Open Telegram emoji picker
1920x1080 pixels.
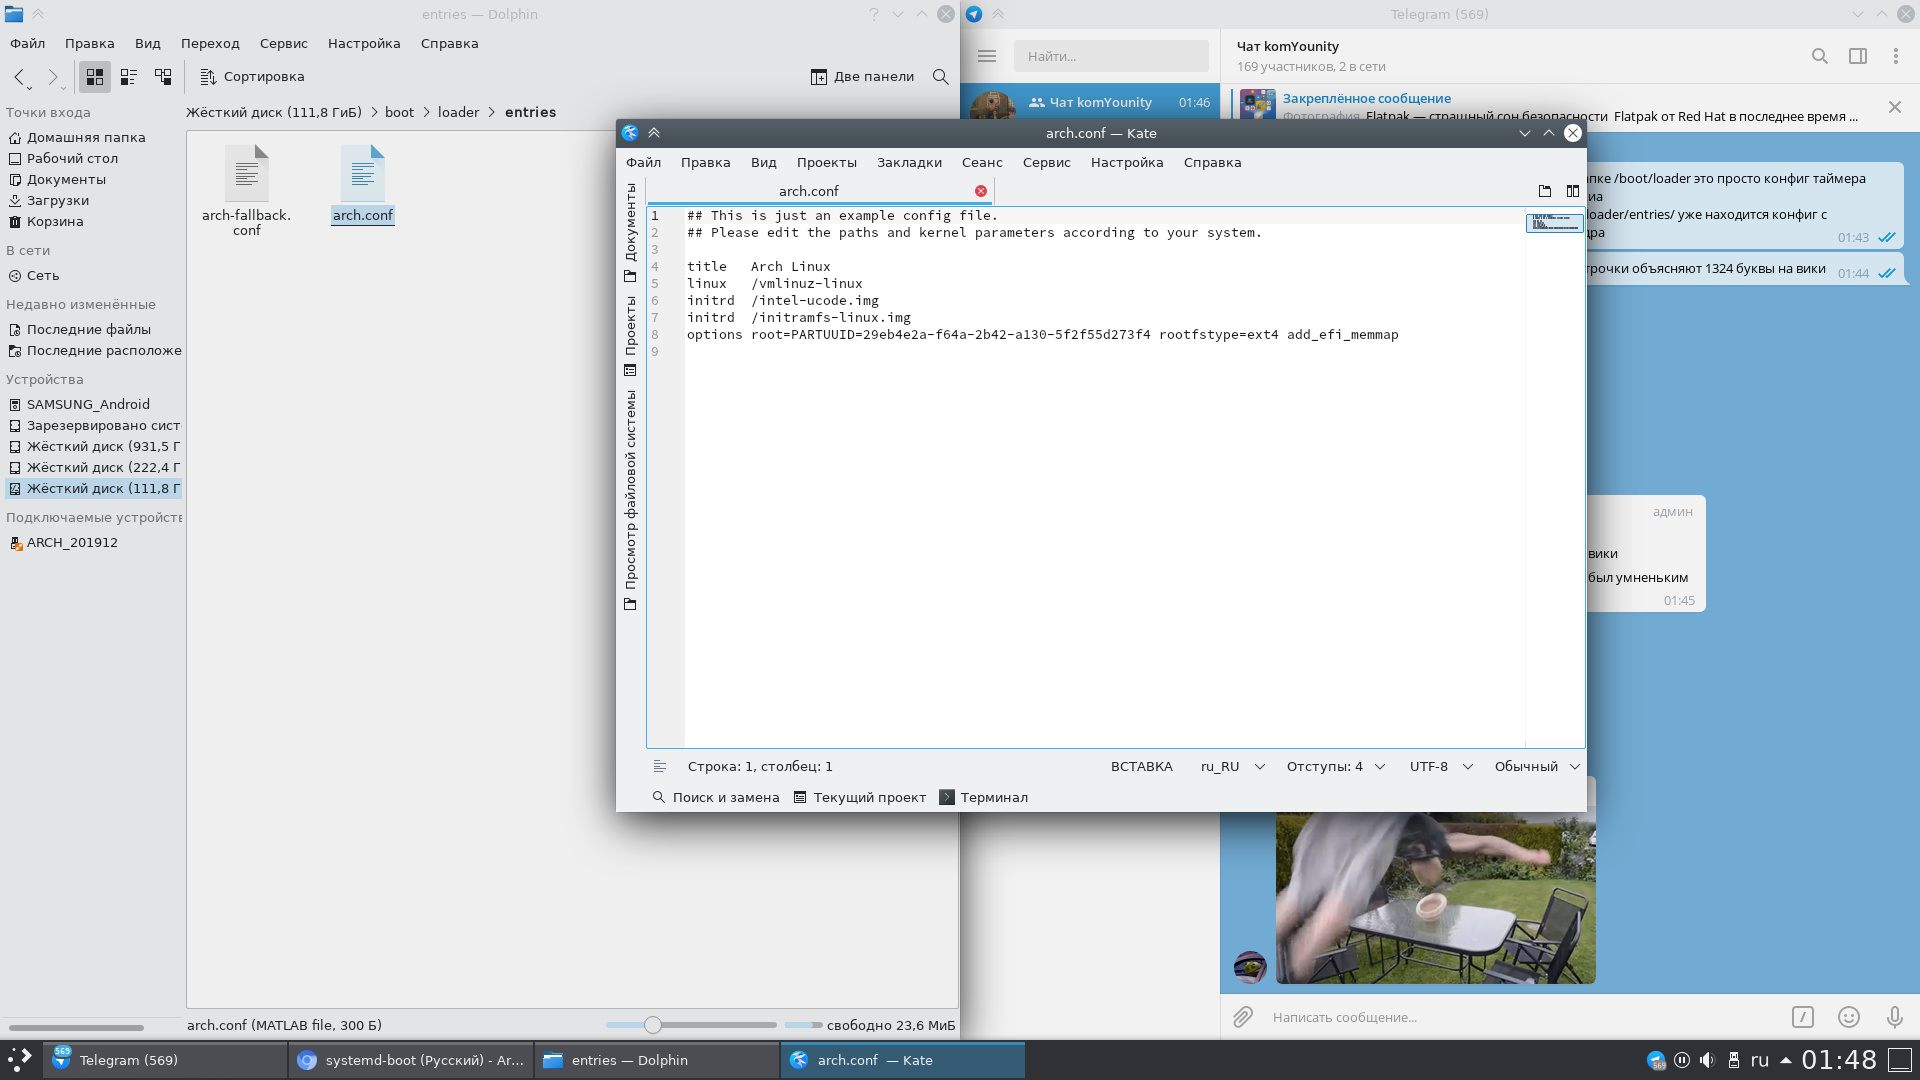pos(1849,1017)
